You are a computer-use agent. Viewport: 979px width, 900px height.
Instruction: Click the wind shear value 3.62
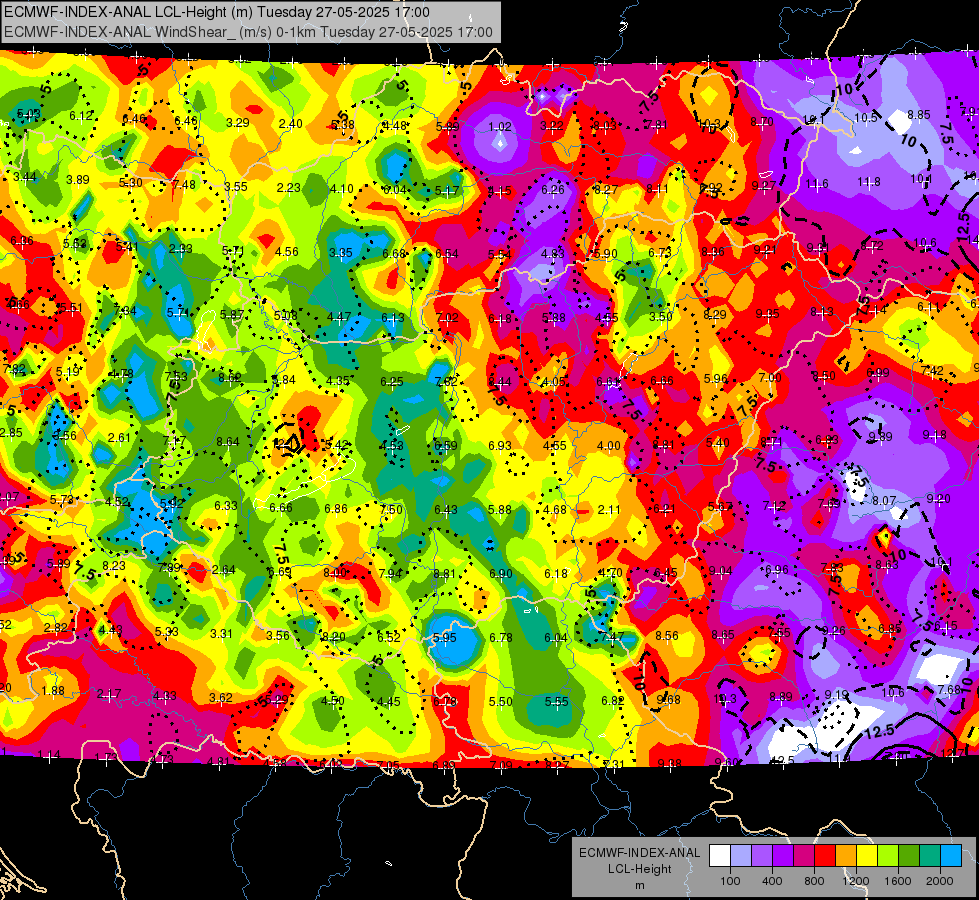pyautogui.click(x=220, y=698)
